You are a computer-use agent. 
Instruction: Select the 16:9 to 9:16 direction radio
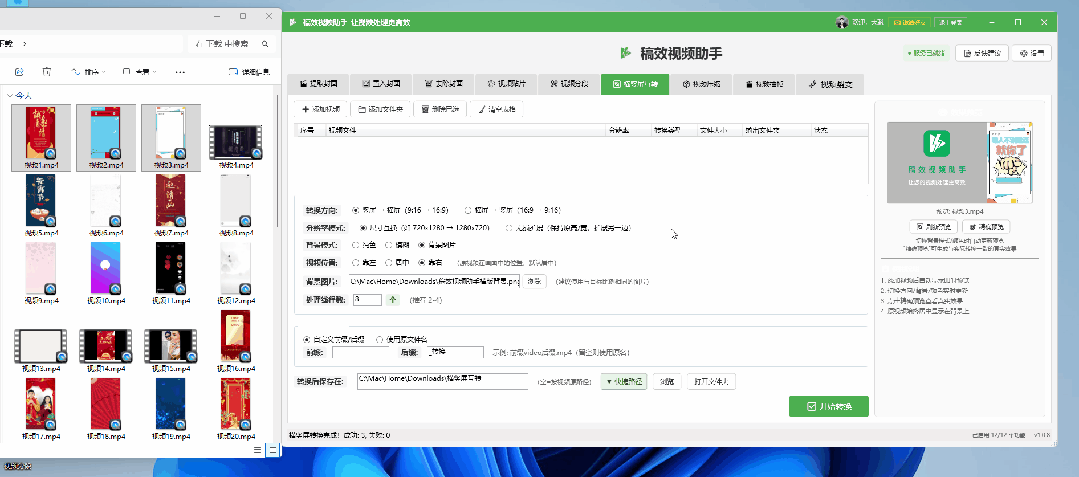tap(468, 211)
